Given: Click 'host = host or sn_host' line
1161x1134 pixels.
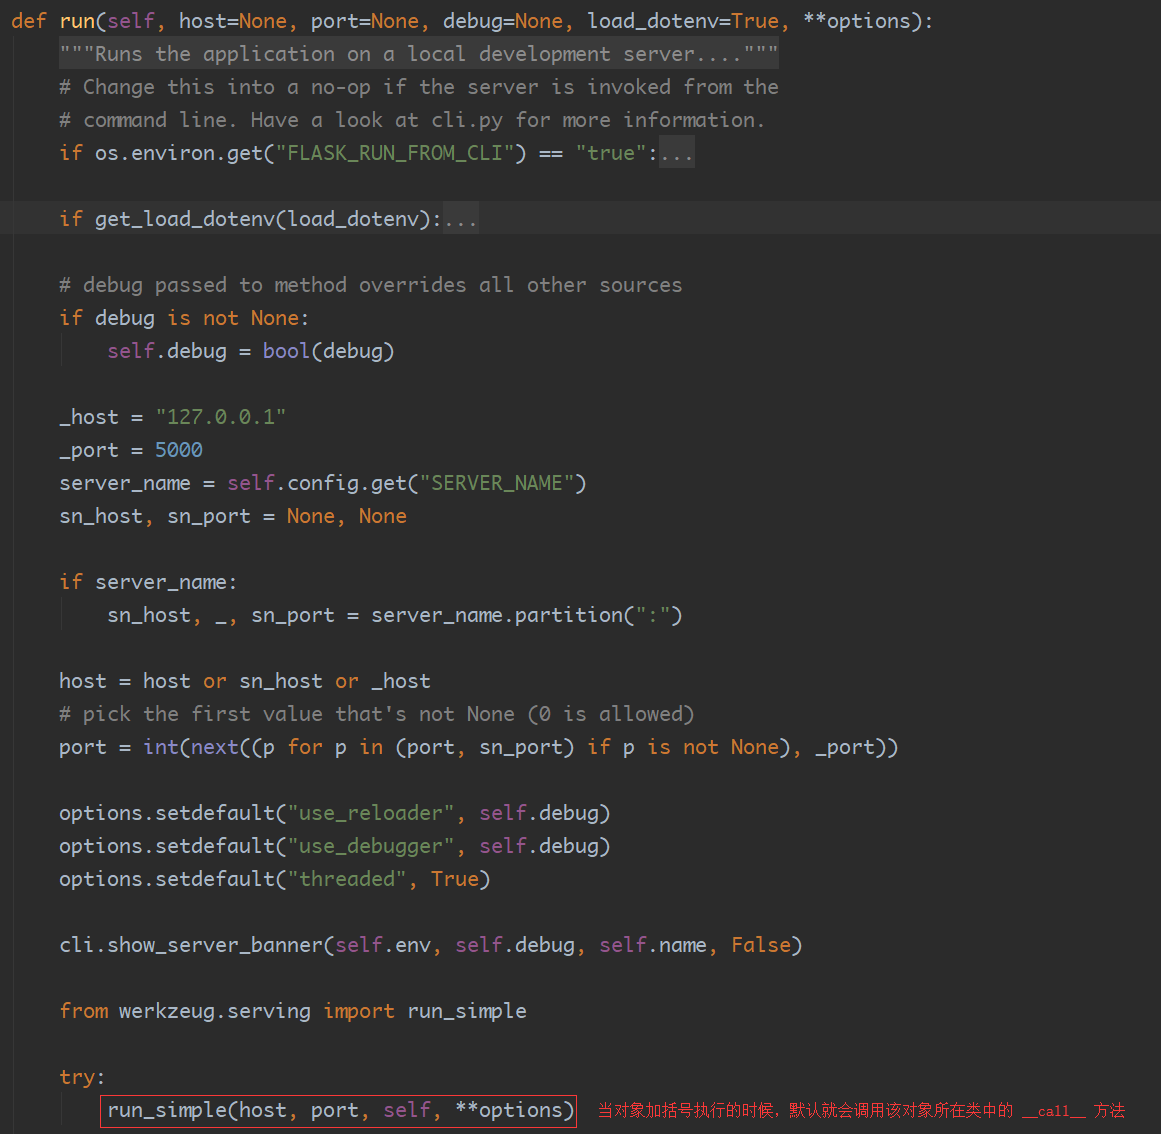Looking at the screenshot, I should point(244,681).
